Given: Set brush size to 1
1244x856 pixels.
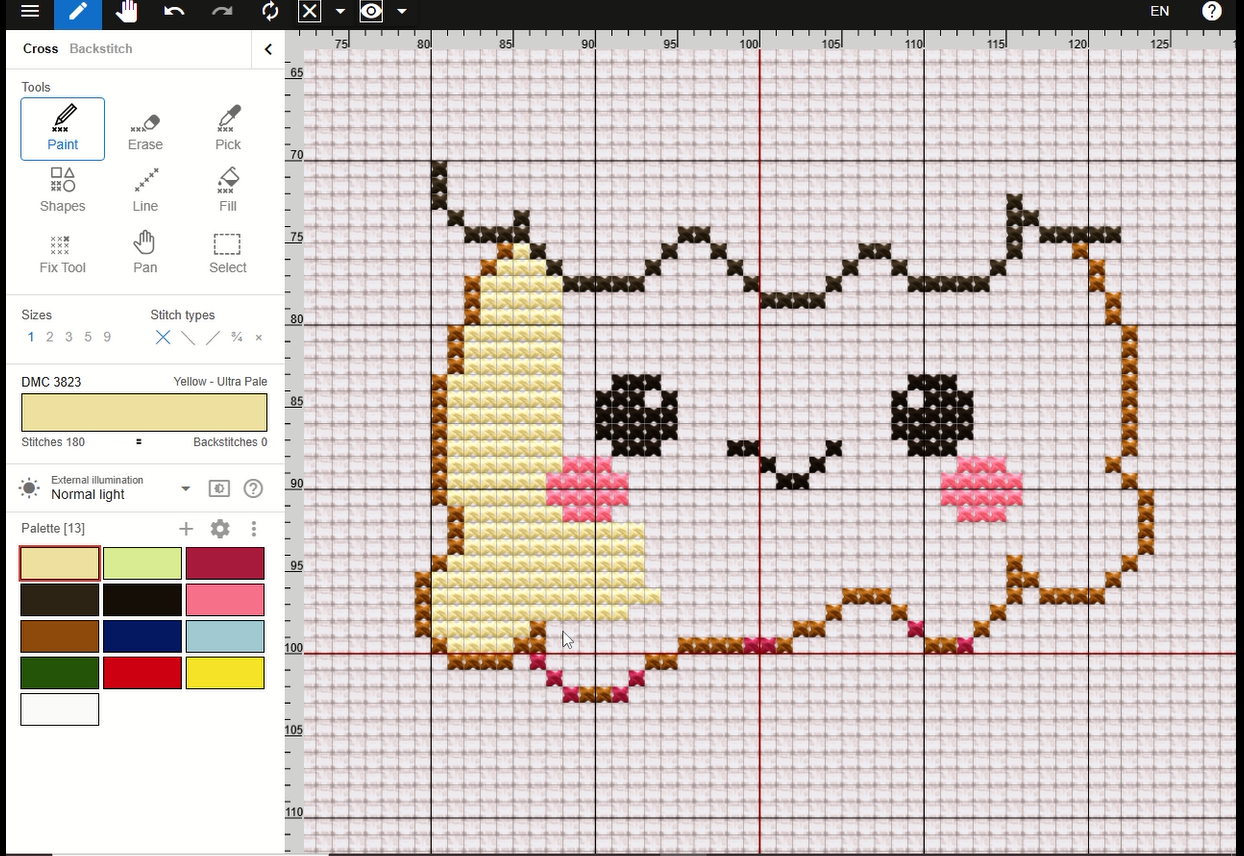Looking at the screenshot, I should pos(31,337).
